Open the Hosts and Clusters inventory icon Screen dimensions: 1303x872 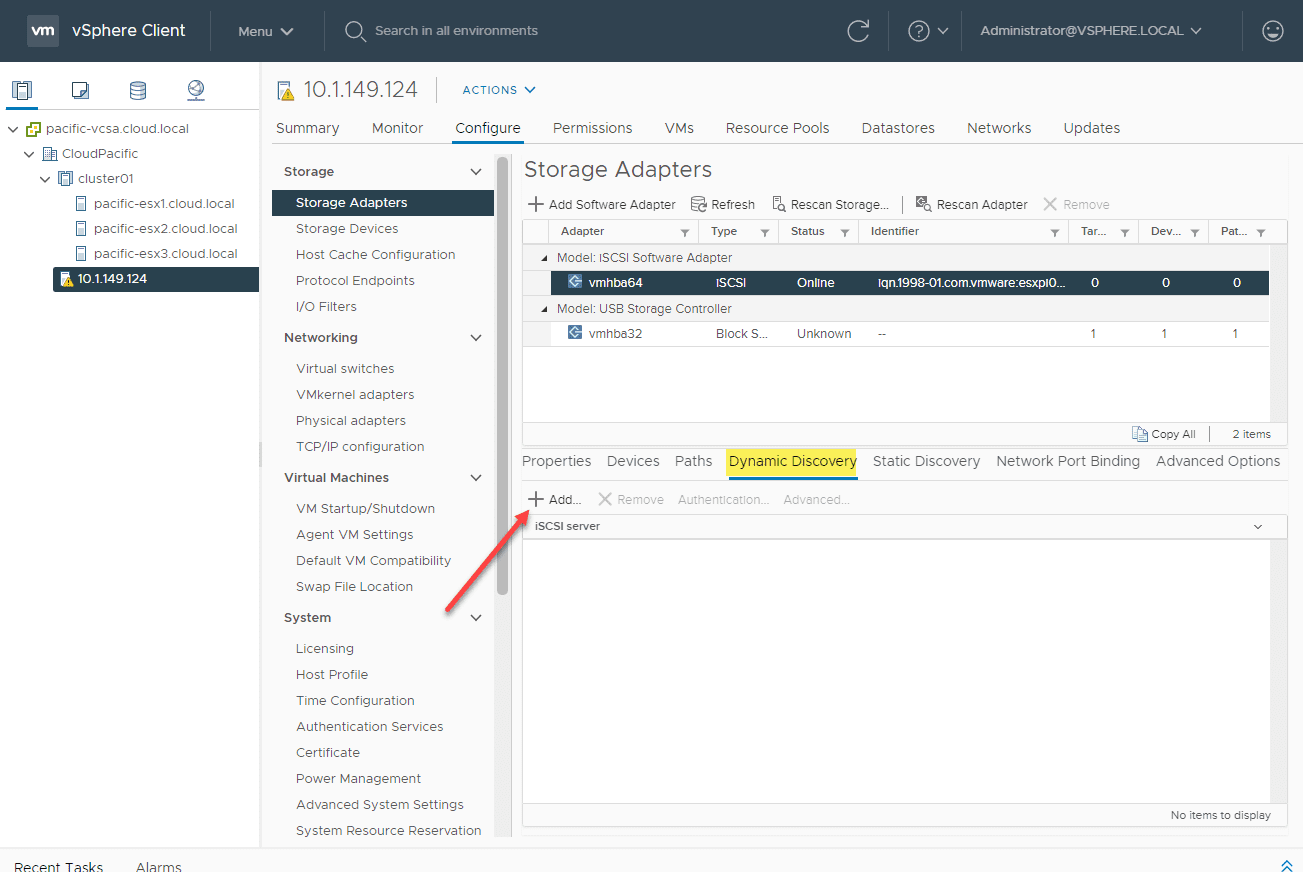[22, 90]
